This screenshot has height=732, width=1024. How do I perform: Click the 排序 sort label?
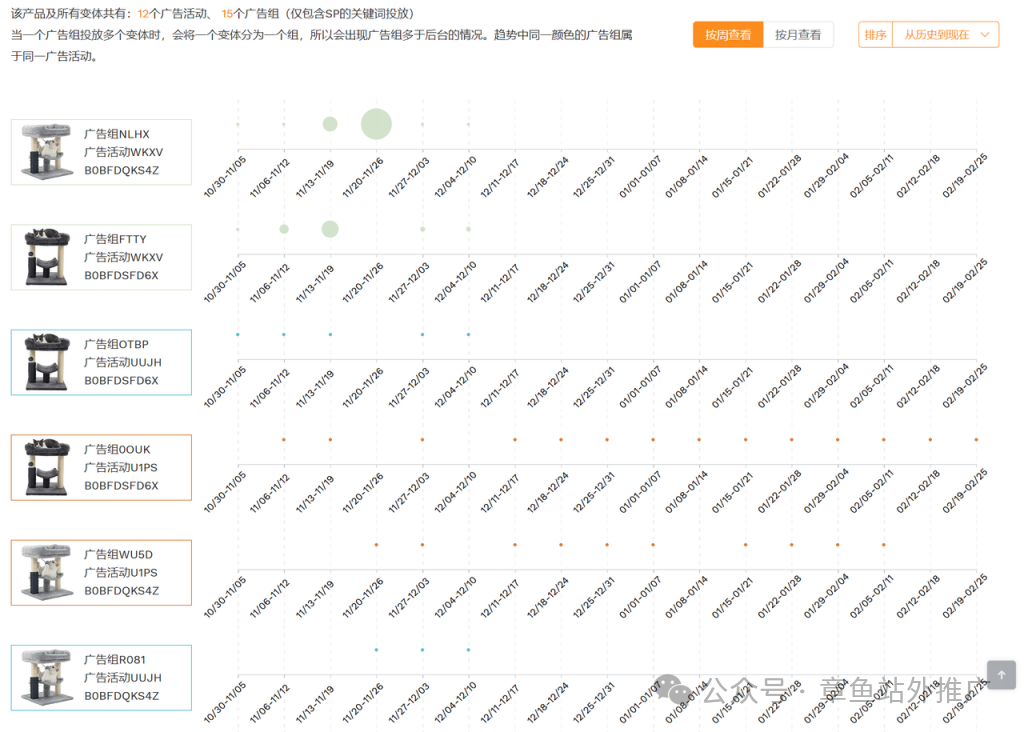(875, 35)
